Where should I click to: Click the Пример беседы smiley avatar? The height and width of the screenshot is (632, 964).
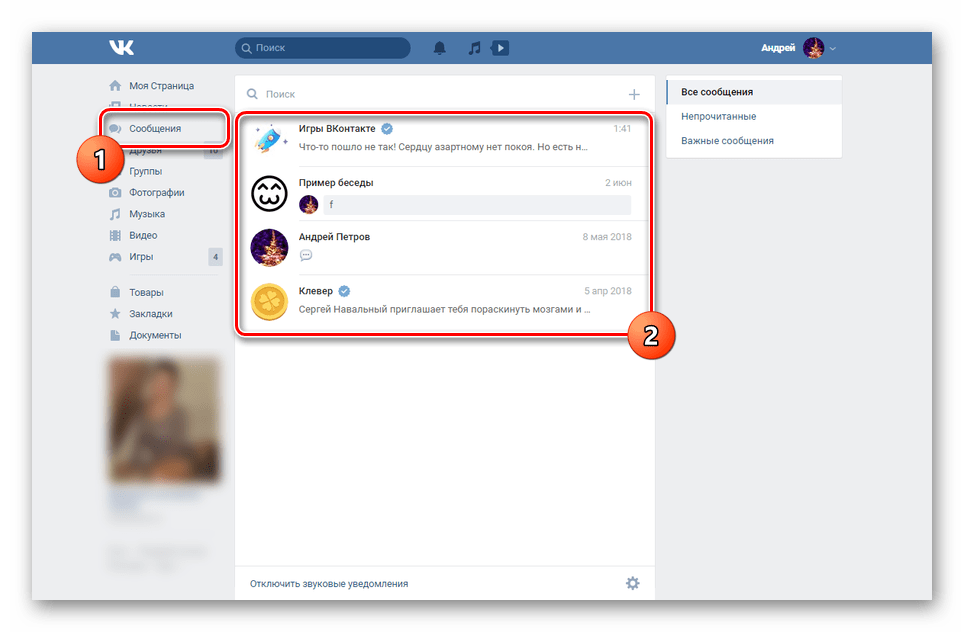pyautogui.click(x=269, y=193)
